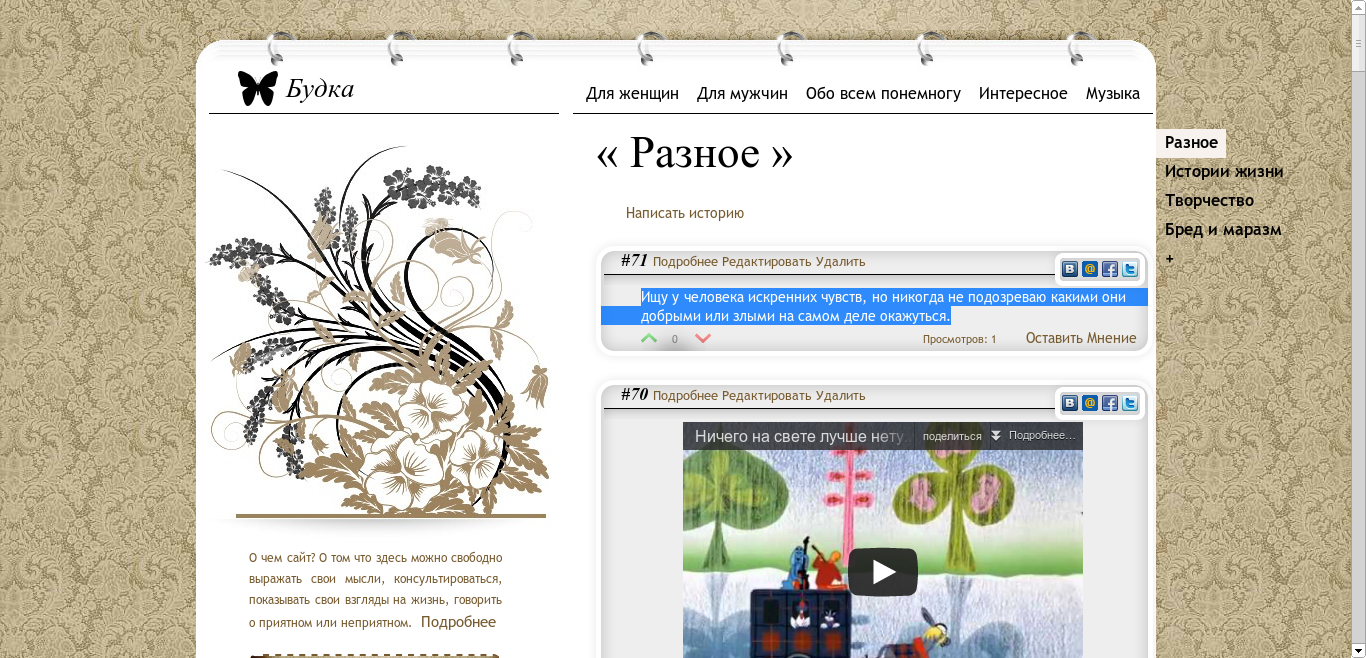Share post #71 on Facebook
This screenshot has width=1366, height=658.
[1110, 269]
